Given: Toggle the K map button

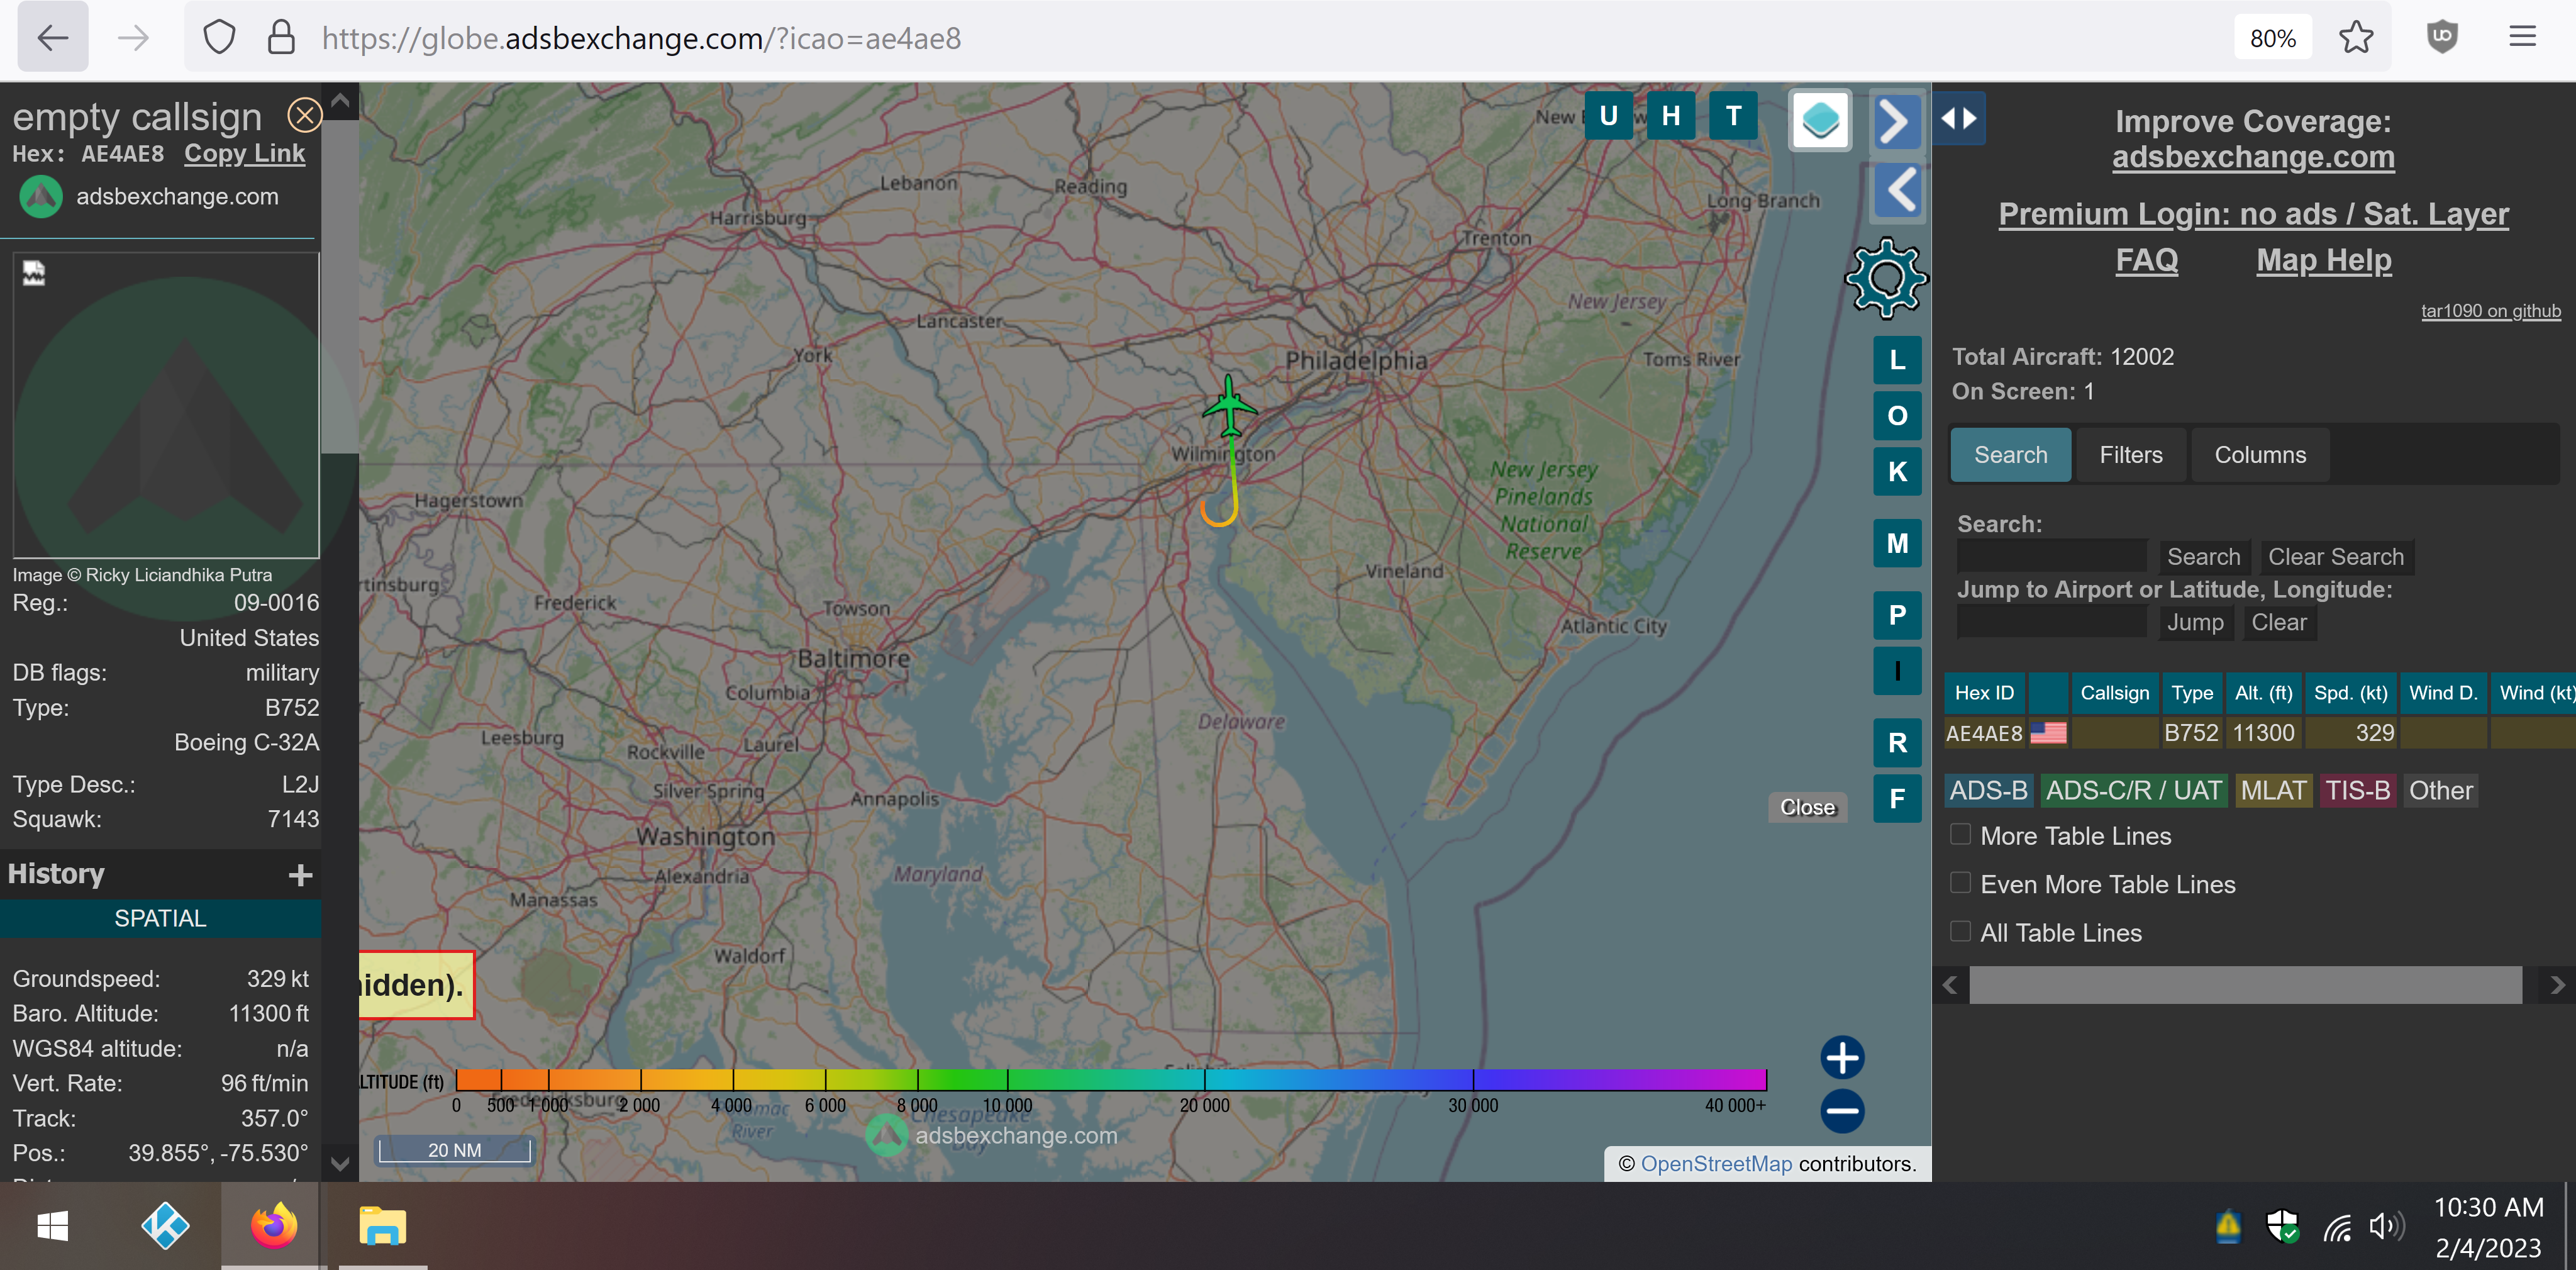Looking at the screenshot, I should pyautogui.click(x=1897, y=472).
